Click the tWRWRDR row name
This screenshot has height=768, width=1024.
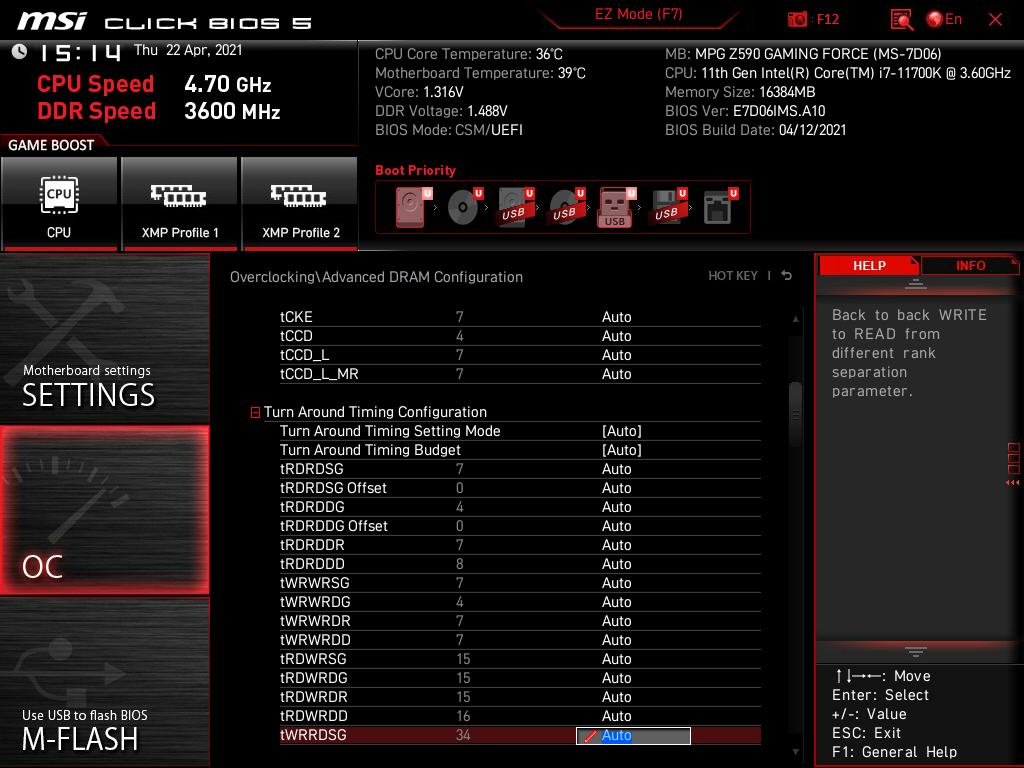click(x=315, y=621)
